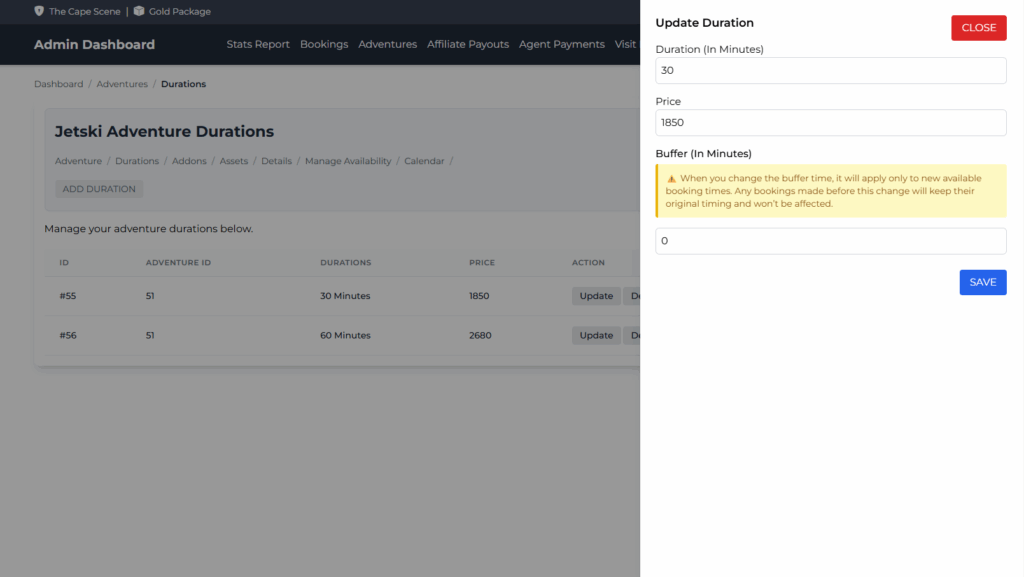Edit the Price input showing 1850
Screen dimensions: 1024x577
coord(831,123)
